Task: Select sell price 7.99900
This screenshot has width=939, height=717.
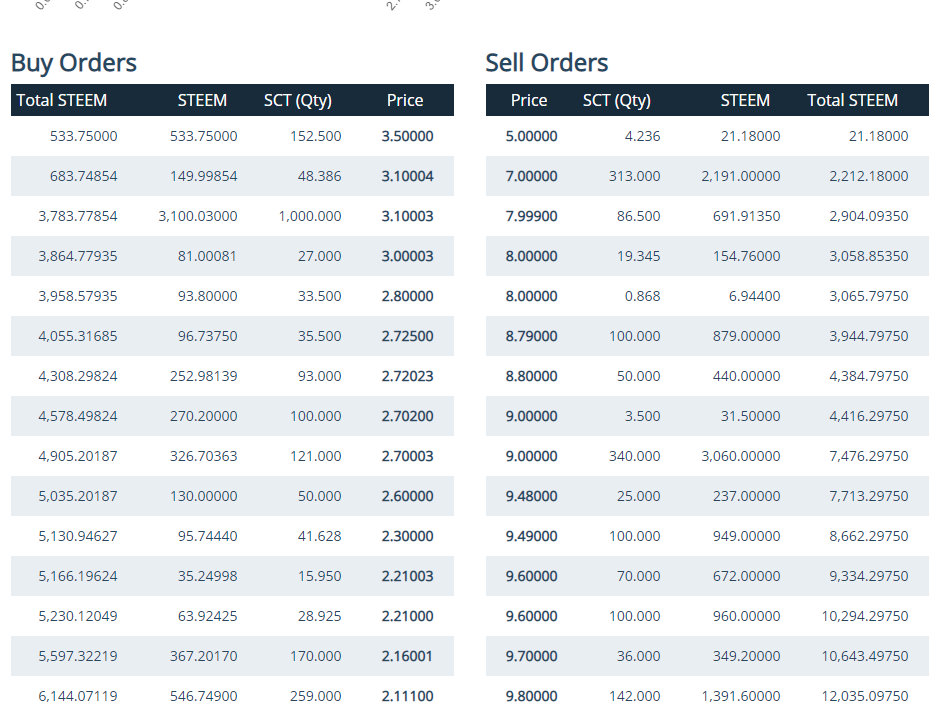Action: (x=531, y=216)
